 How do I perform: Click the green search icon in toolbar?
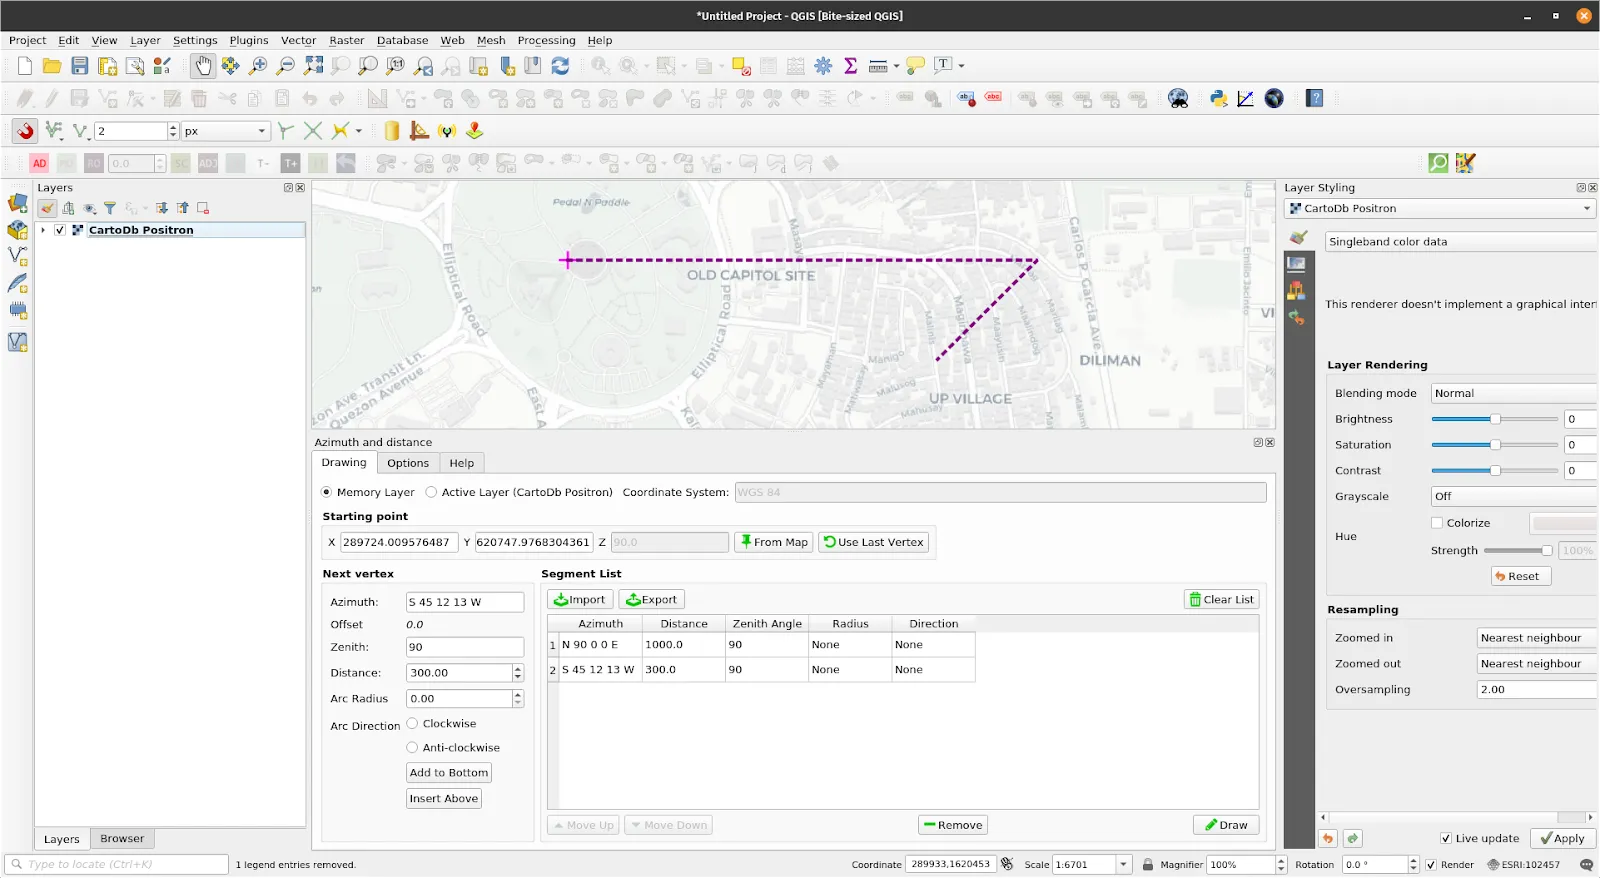point(1438,163)
